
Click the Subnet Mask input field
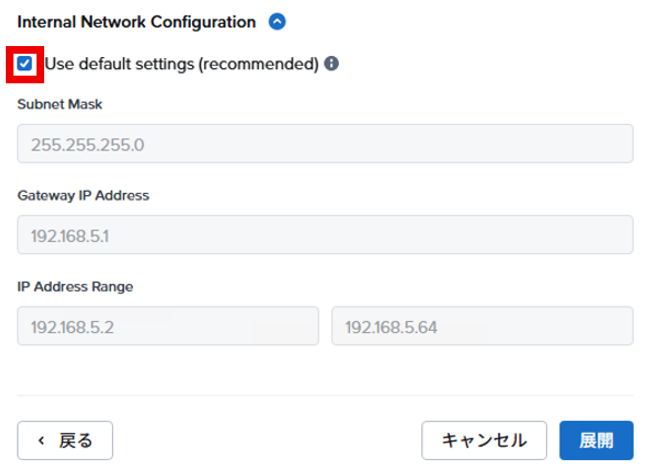pos(325,144)
